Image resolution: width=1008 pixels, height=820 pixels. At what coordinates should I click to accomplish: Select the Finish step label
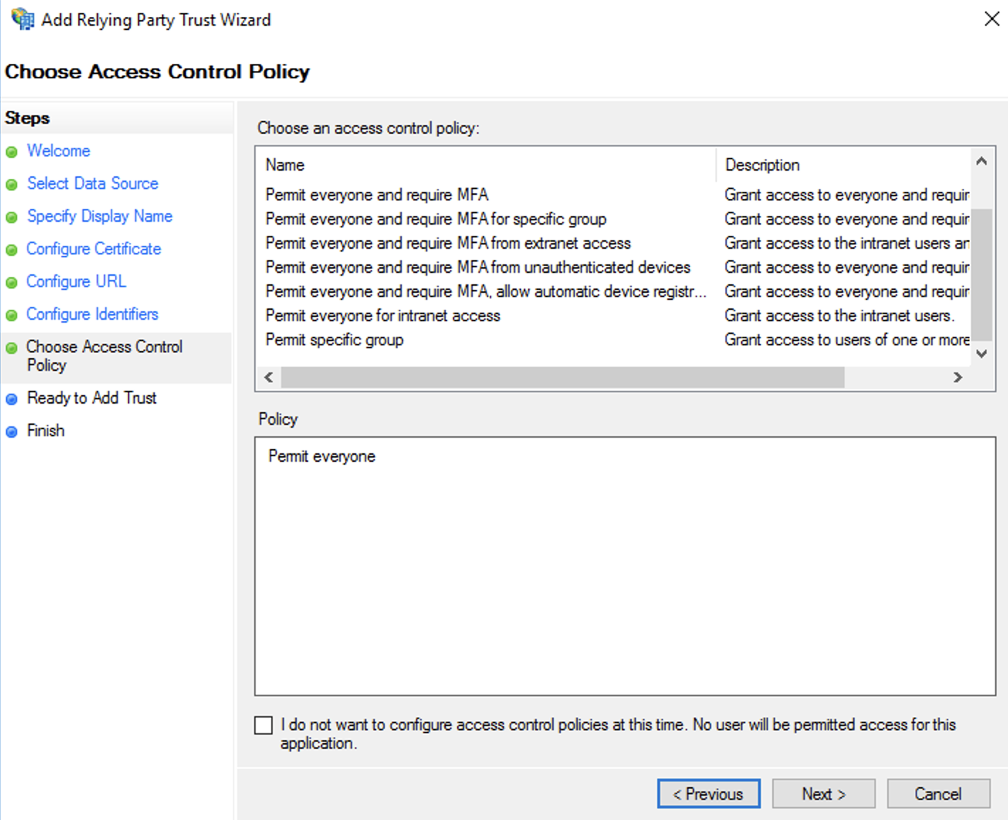click(x=46, y=431)
